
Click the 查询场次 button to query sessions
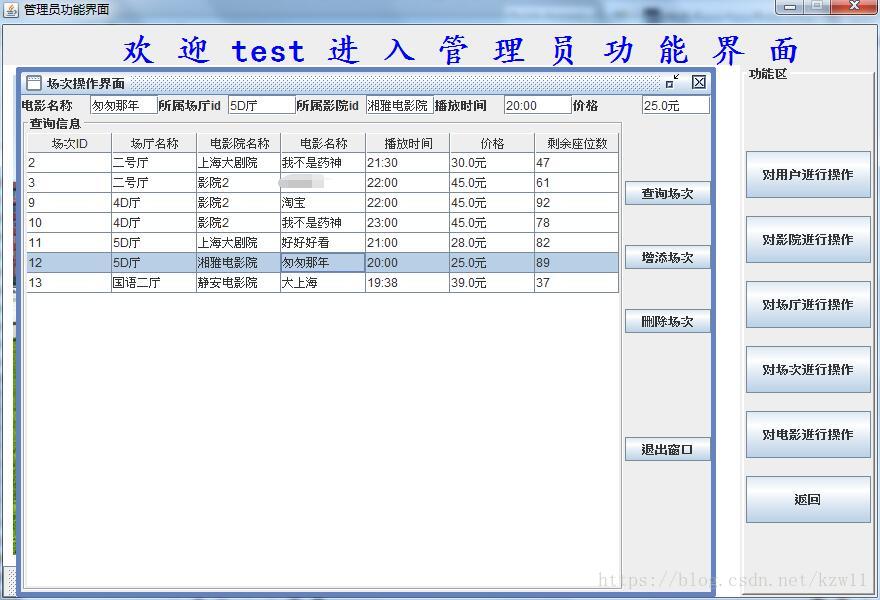click(x=666, y=193)
